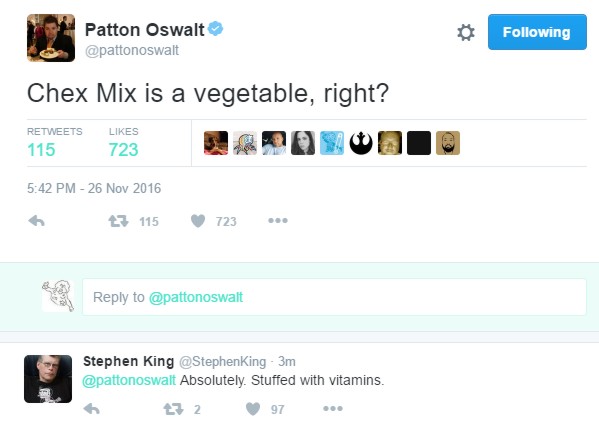
Task: View the 115 retweets count
Action: click(41, 149)
